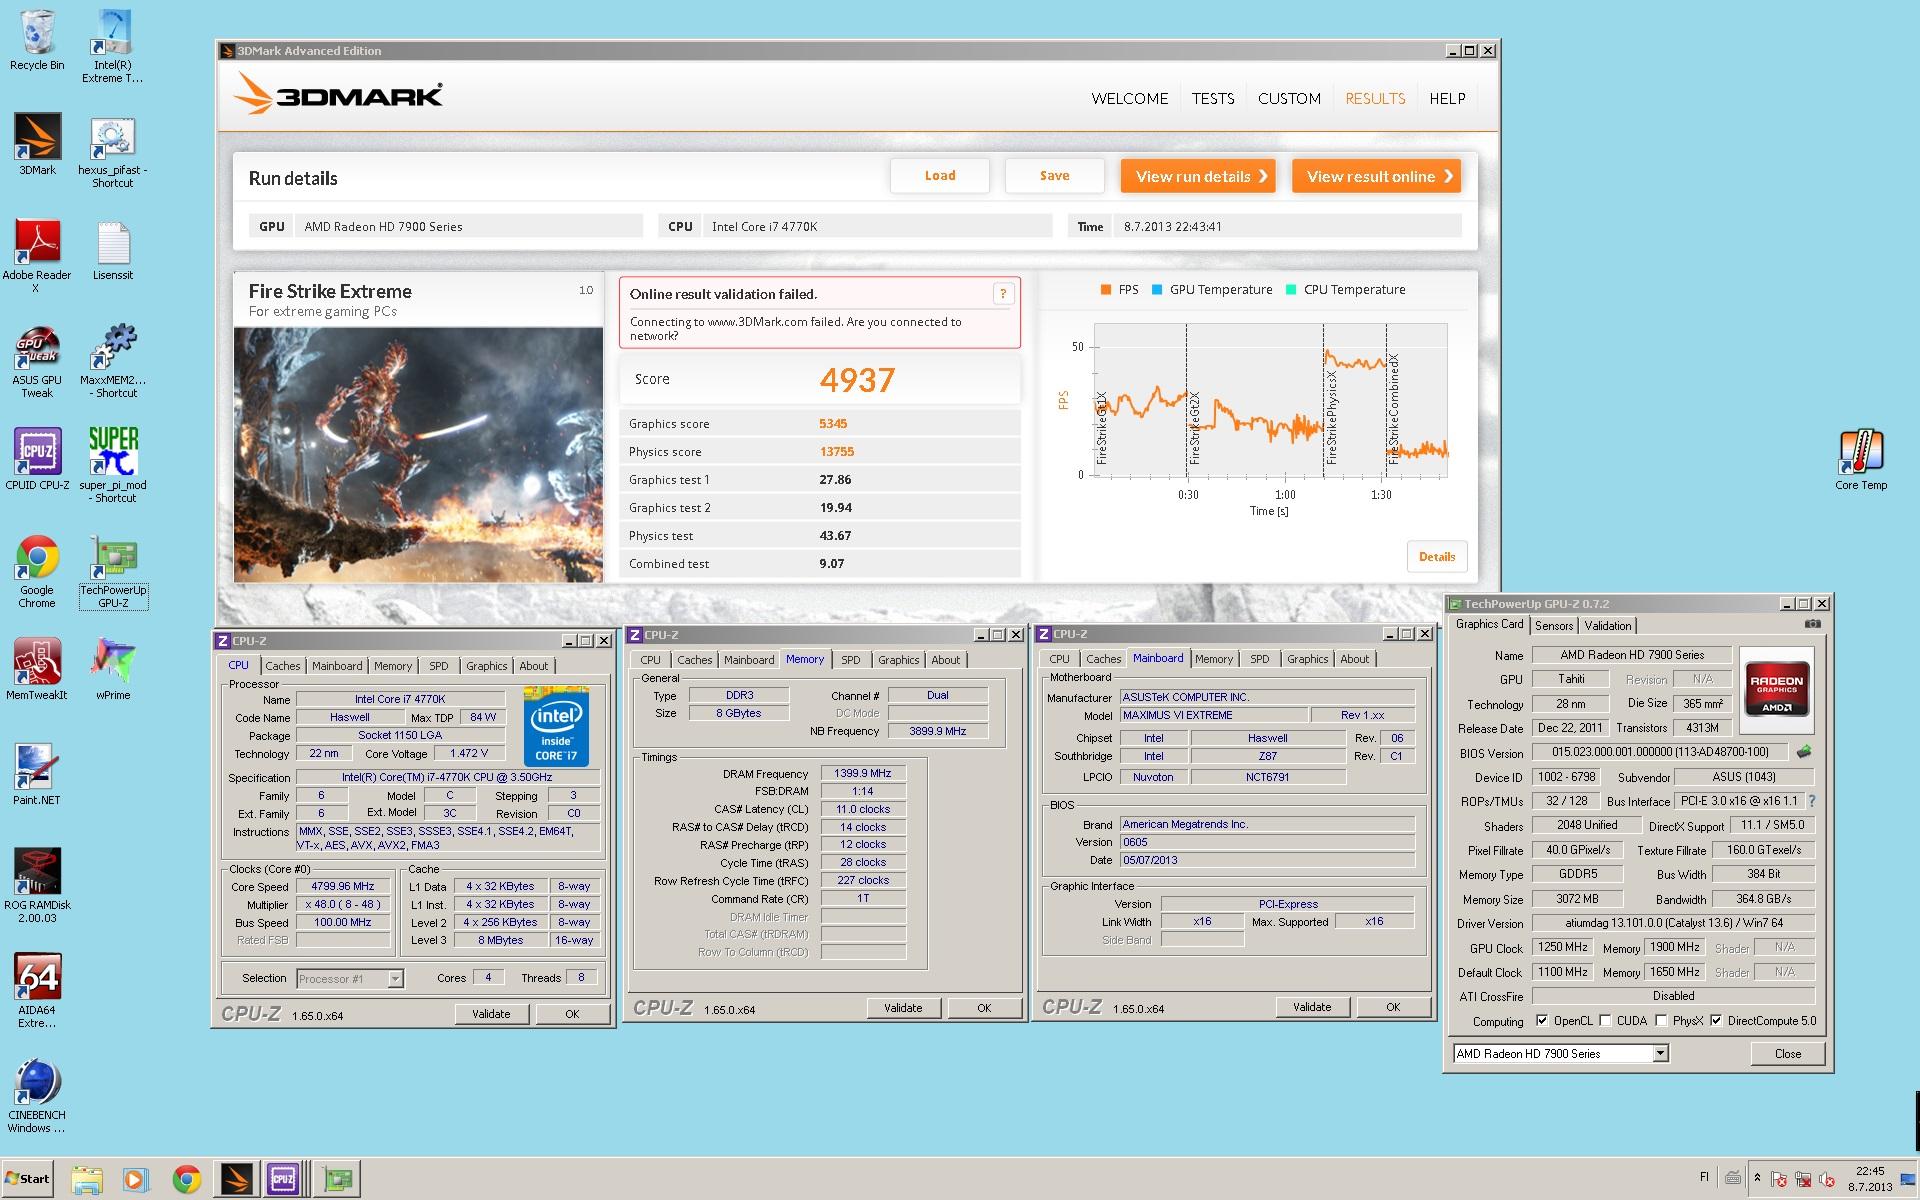The width and height of the screenshot is (1920, 1200).
Task: Toggle the PhysX checkbox in GPU-Z
Action: [1661, 1021]
